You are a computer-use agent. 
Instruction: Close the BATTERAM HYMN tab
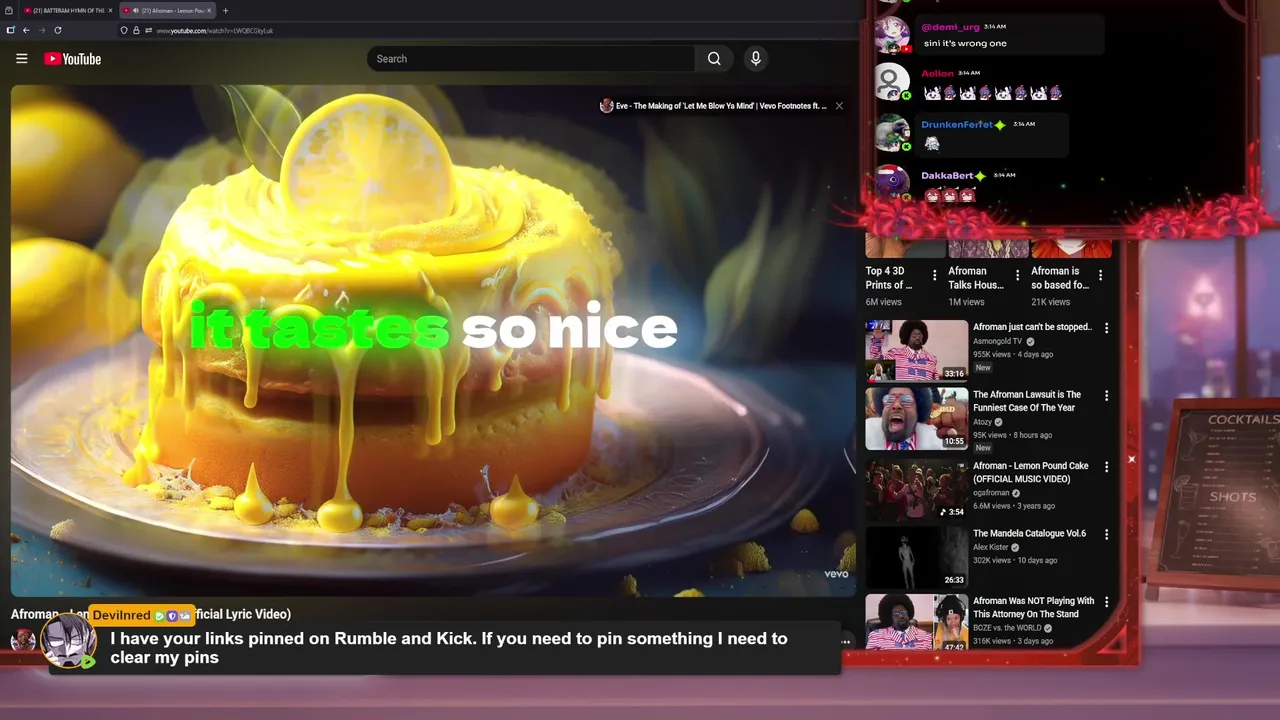[110, 10]
